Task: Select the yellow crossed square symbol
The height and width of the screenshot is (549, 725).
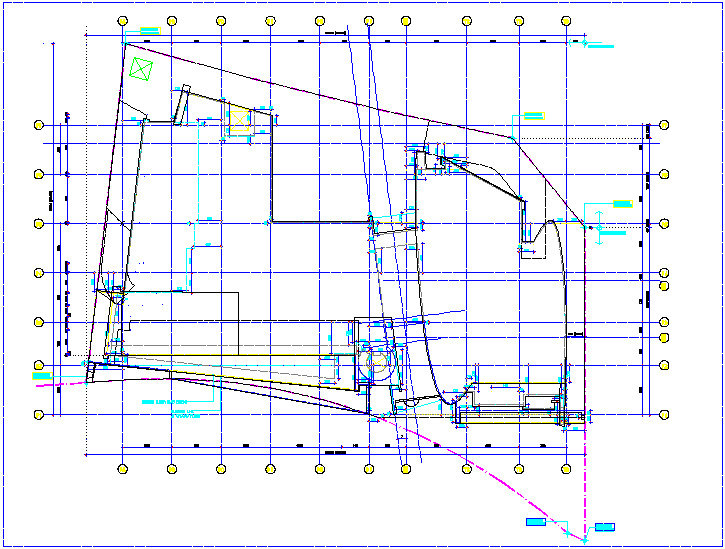Action: tap(240, 121)
